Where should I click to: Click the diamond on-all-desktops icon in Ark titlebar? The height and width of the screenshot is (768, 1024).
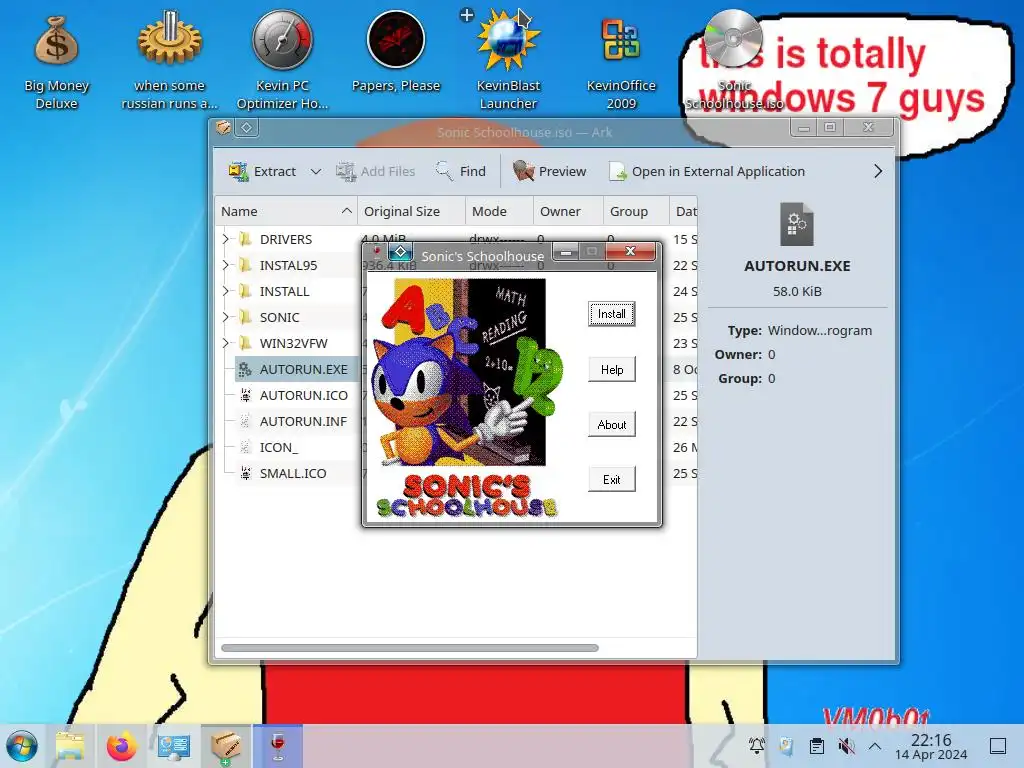pos(247,128)
